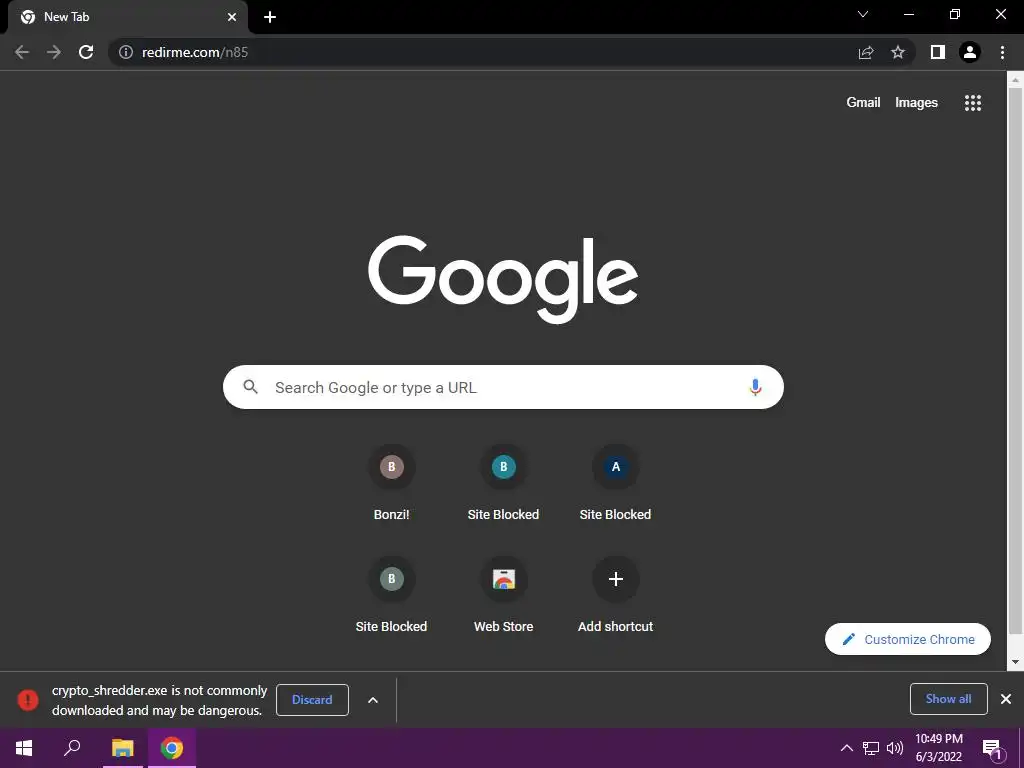Open the Chrome profile avatar
This screenshot has width=1024, height=768.
click(x=970, y=52)
